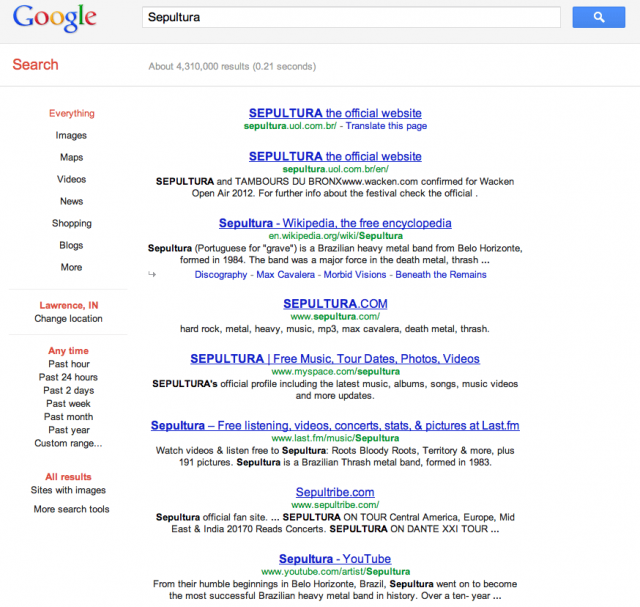Image resolution: width=640 pixels, height=607 pixels.
Task: Click the Google logo
Action: (x=54, y=18)
